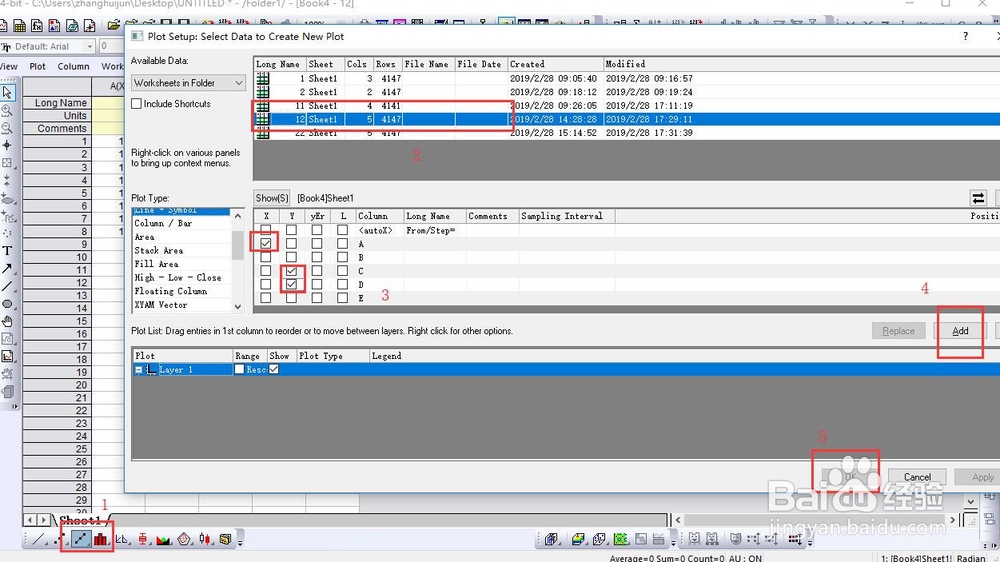The width and height of the screenshot is (1000, 562).
Task: Toggle the Include Shortcuts checkbox
Action: coord(136,103)
